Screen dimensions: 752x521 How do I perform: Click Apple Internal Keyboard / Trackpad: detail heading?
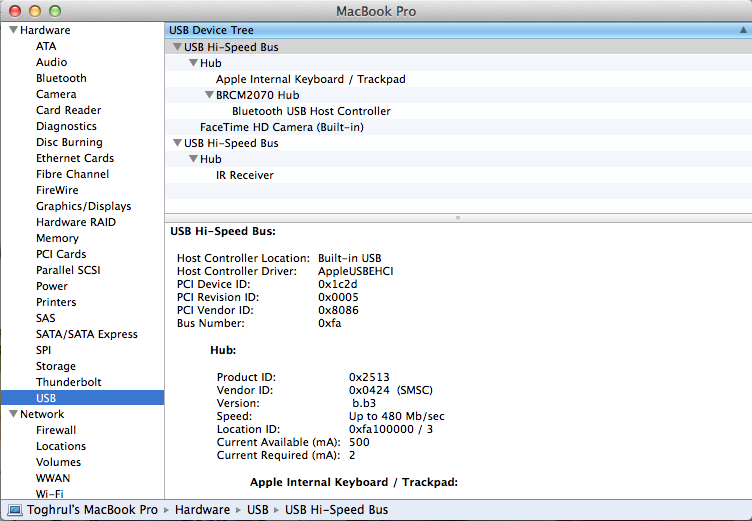(354, 482)
